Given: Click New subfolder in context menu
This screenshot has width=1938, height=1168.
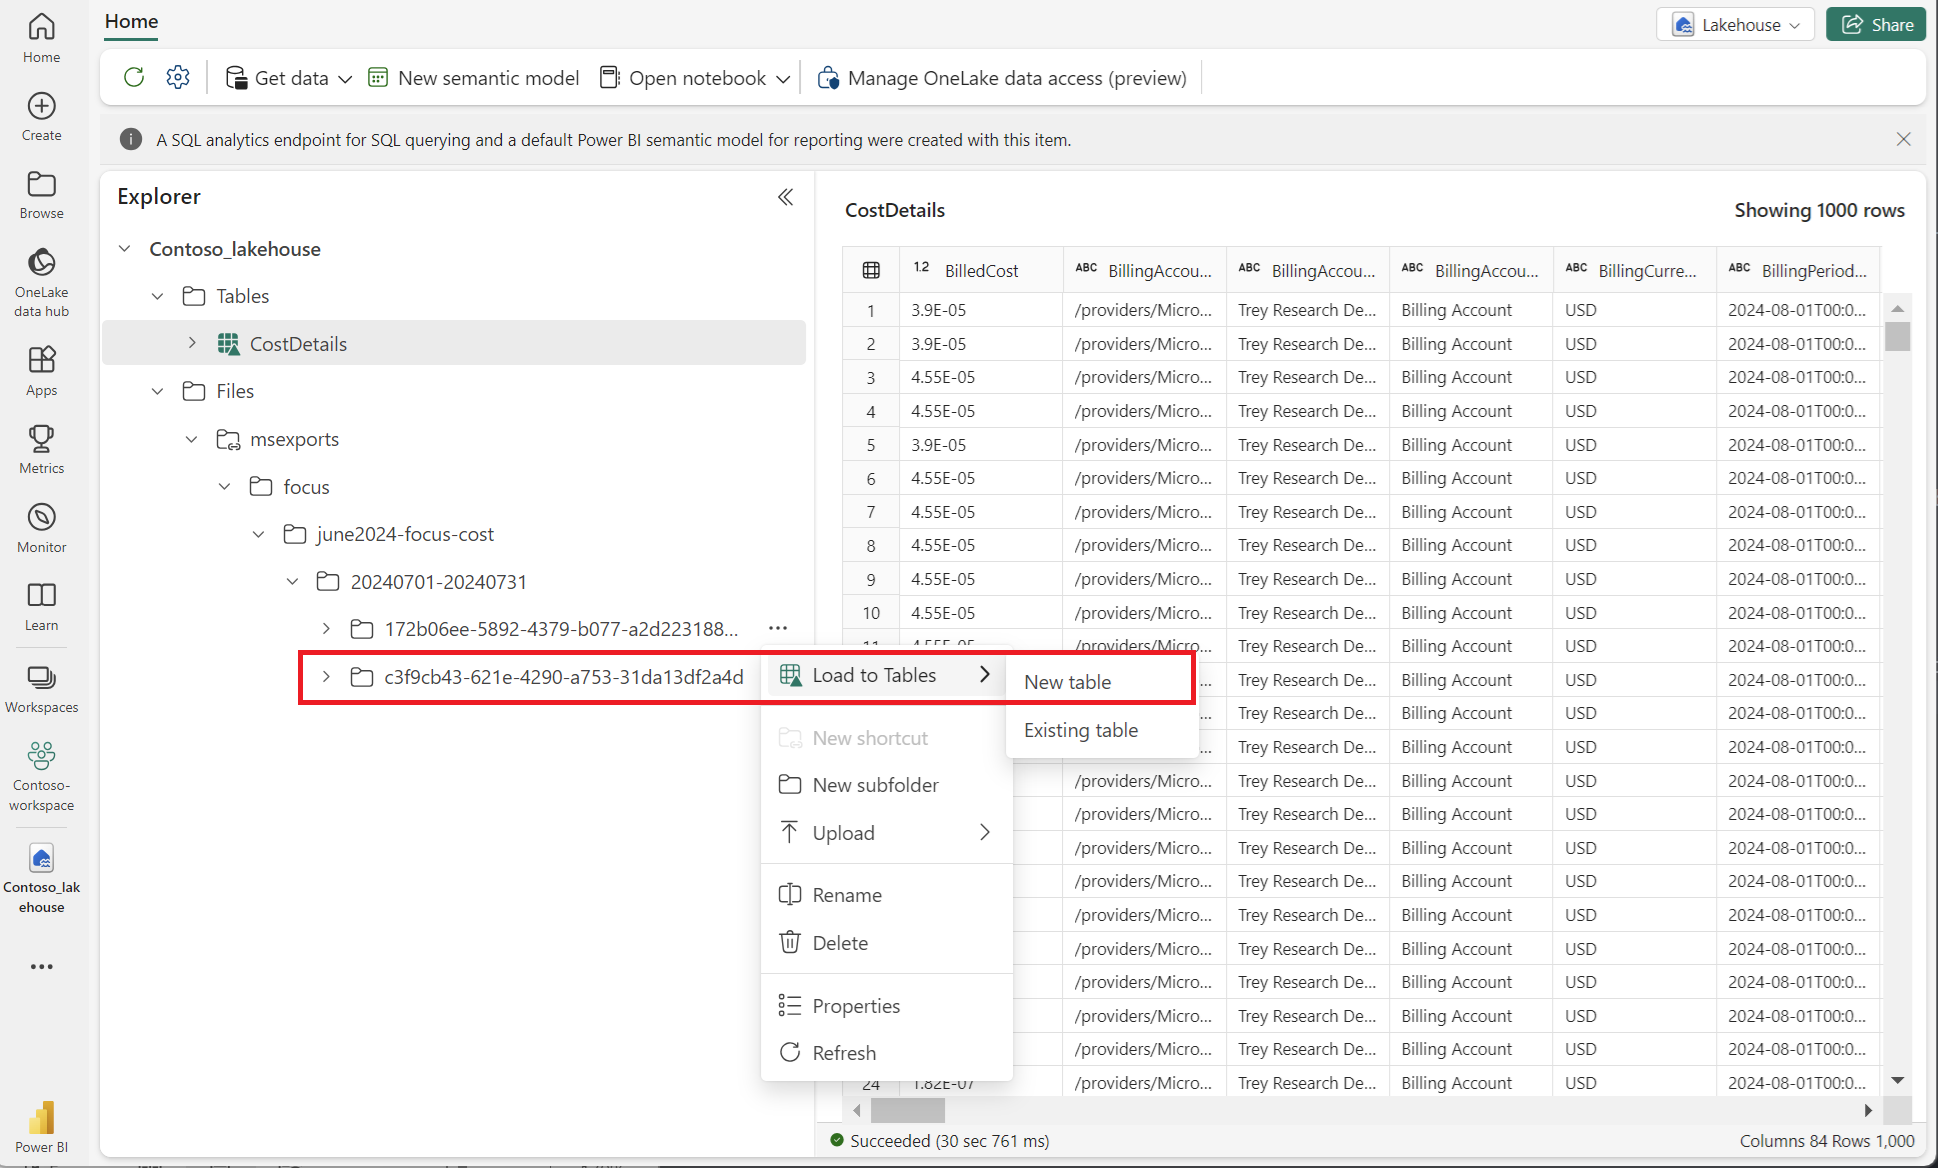Looking at the screenshot, I should point(875,785).
